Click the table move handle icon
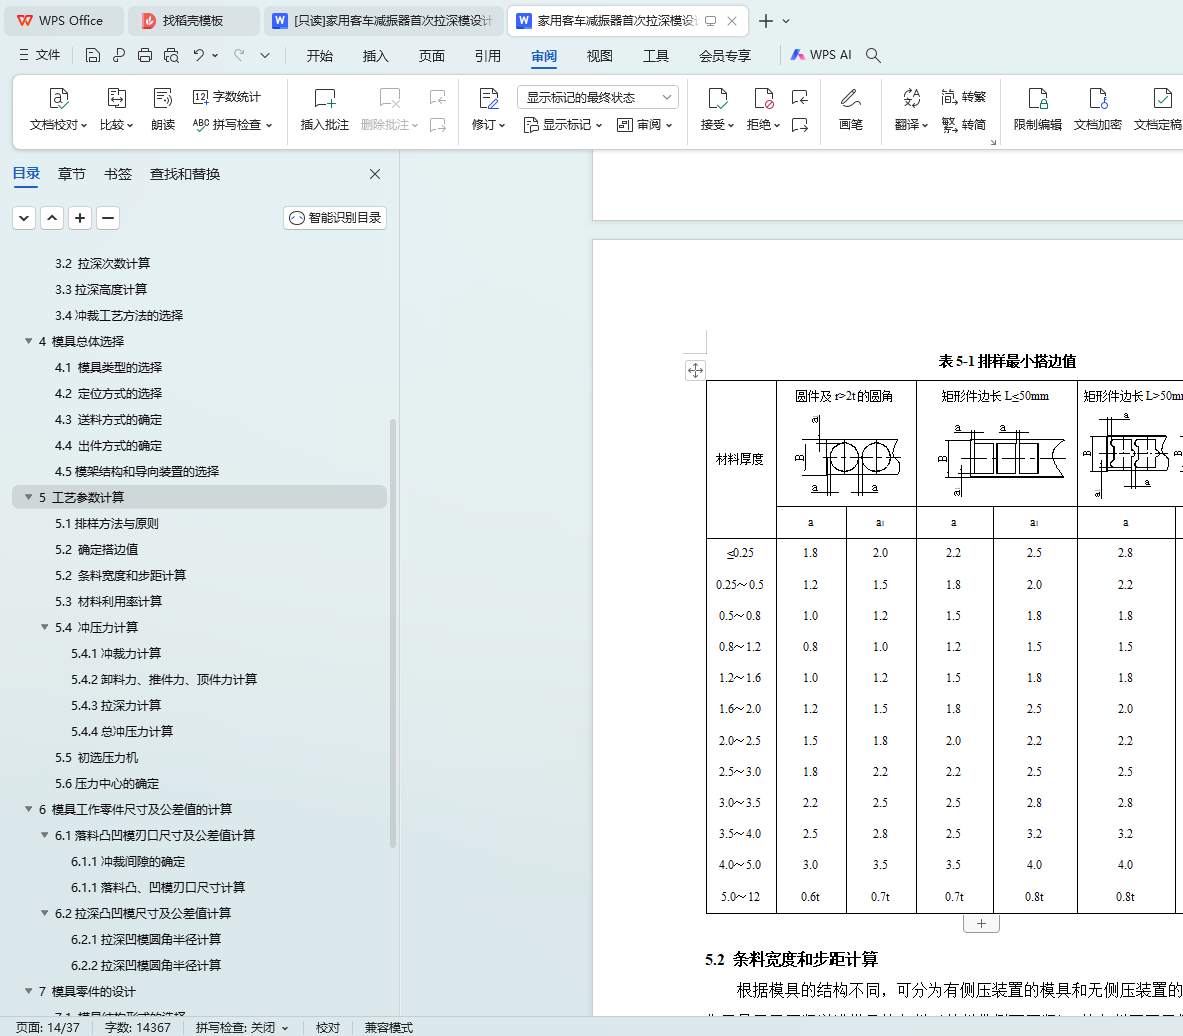The height and width of the screenshot is (1036, 1183). 695,370
